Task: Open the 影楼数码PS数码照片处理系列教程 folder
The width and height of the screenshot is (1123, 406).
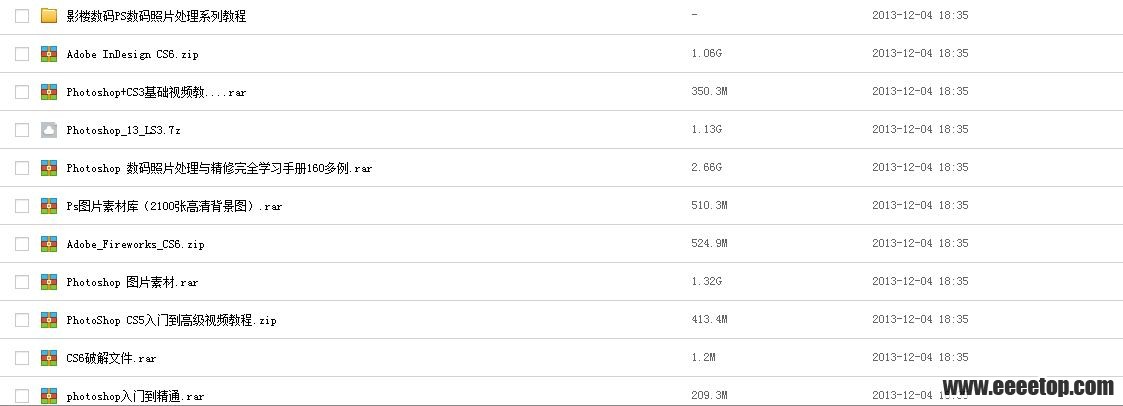Action: pyautogui.click(x=156, y=16)
